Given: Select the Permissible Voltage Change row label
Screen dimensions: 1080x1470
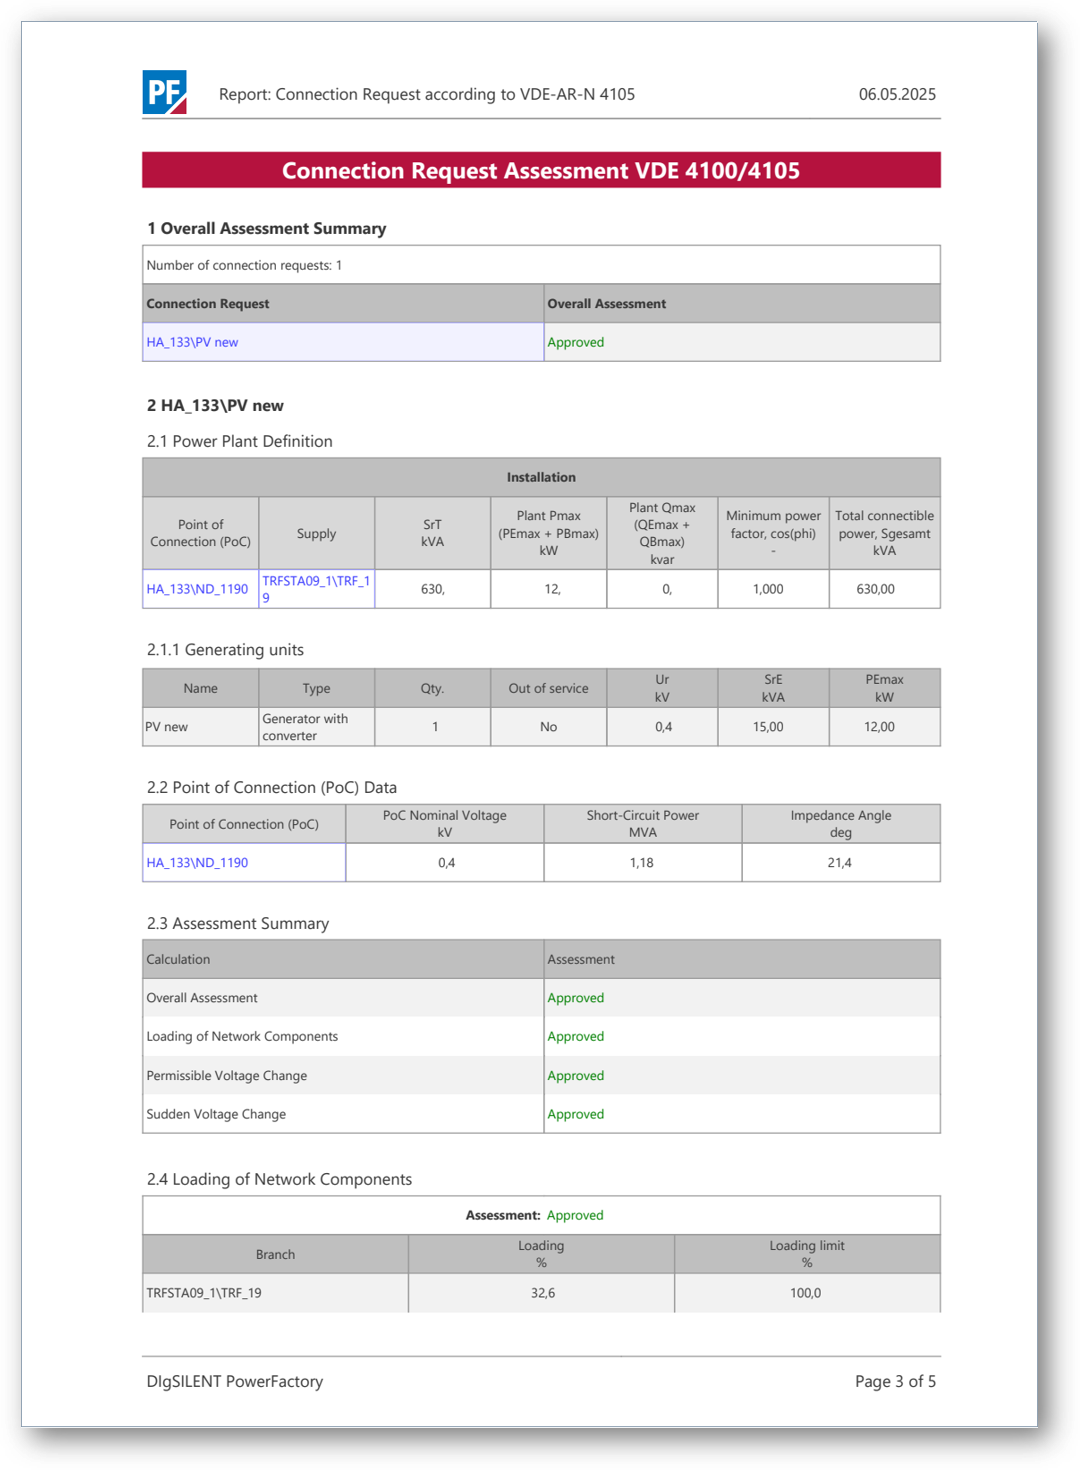Looking at the screenshot, I should [x=226, y=1075].
